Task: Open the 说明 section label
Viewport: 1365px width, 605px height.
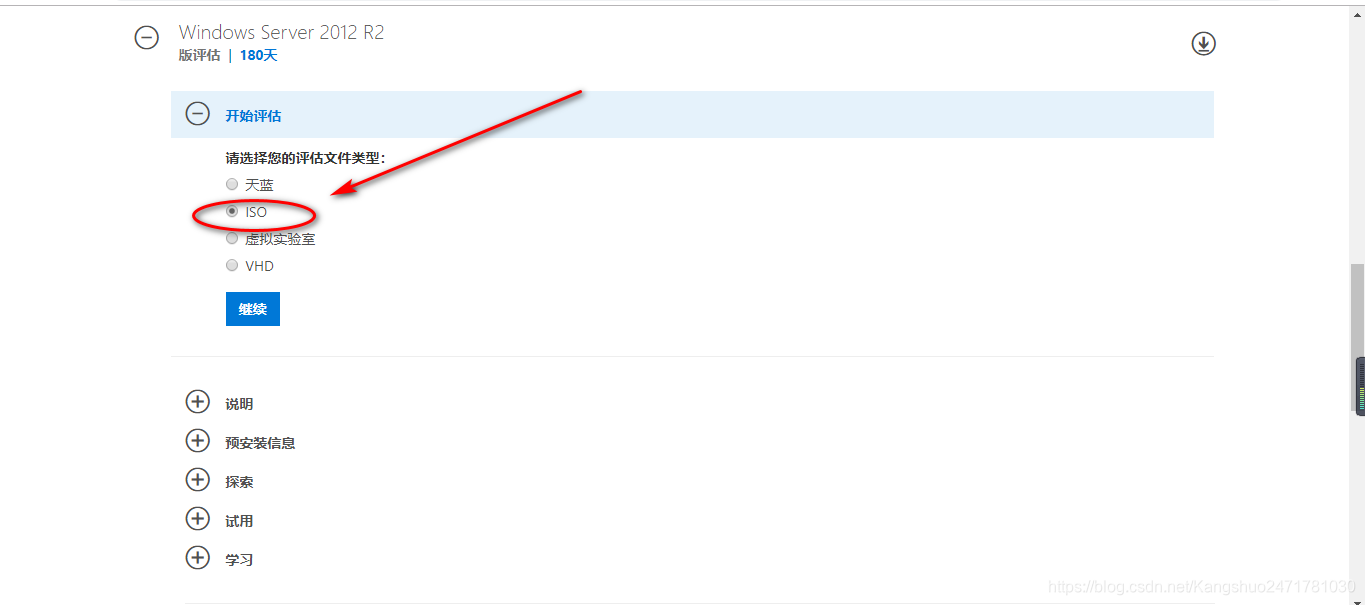Action: point(239,404)
